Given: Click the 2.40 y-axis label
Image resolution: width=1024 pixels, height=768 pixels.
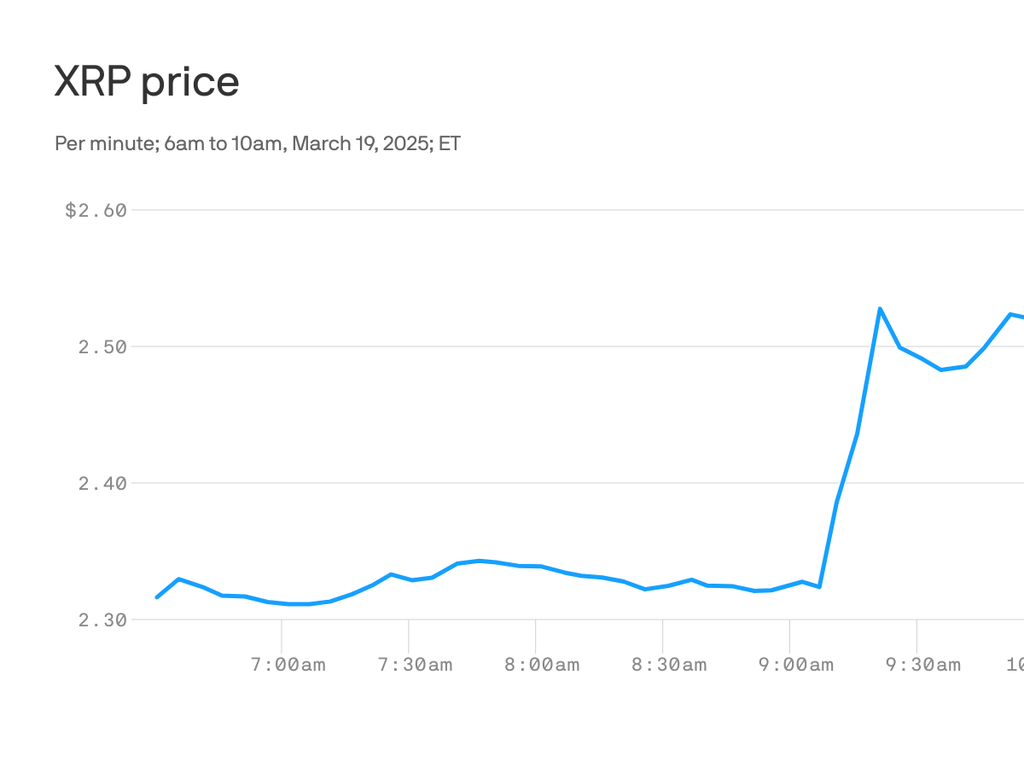Looking at the screenshot, I should (101, 483).
